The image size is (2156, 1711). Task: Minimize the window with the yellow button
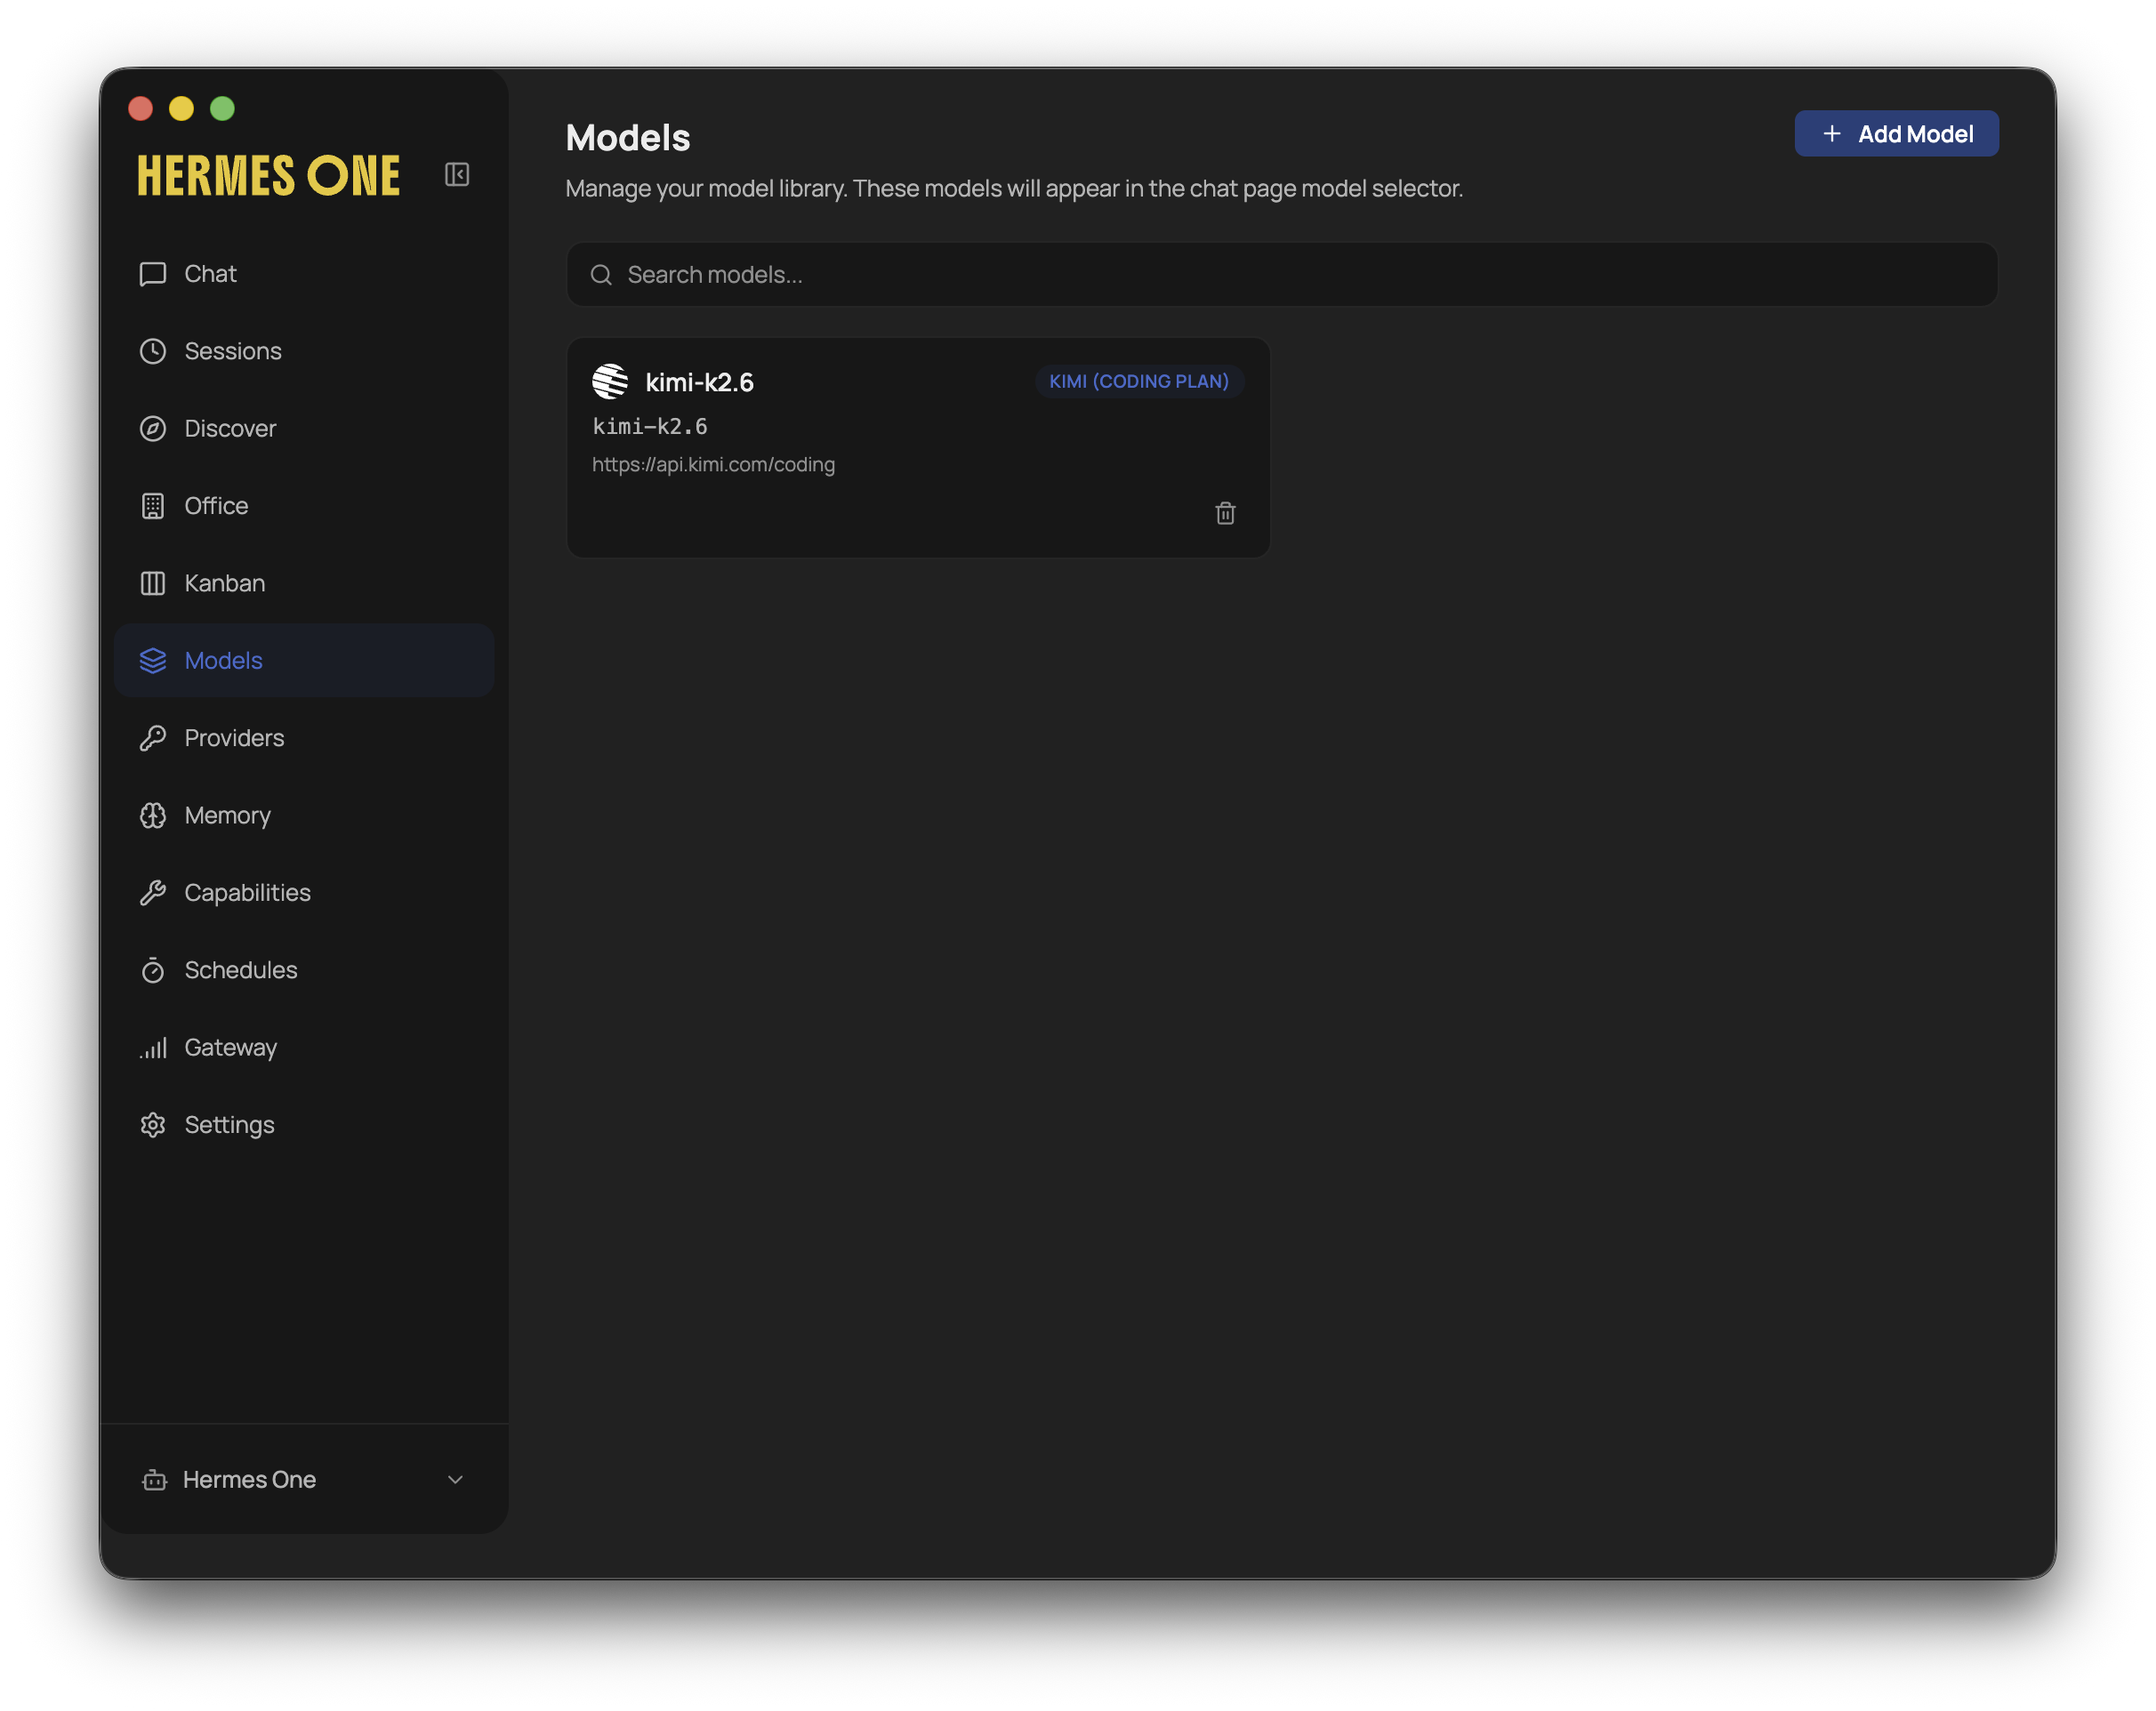click(181, 108)
